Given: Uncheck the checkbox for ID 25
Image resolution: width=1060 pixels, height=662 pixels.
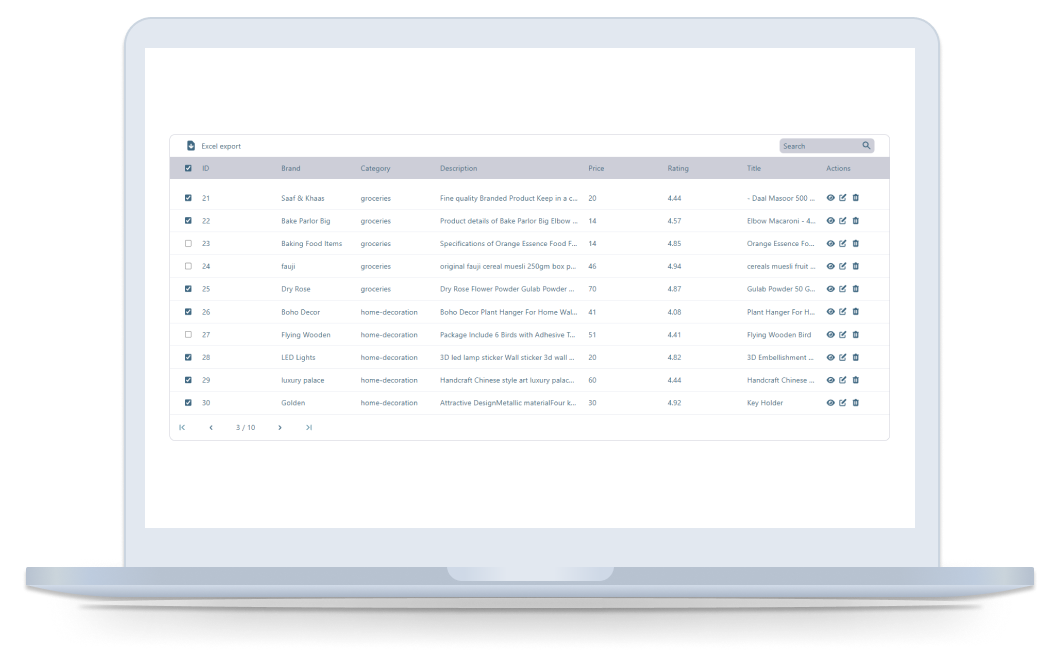Looking at the screenshot, I should [x=188, y=289].
